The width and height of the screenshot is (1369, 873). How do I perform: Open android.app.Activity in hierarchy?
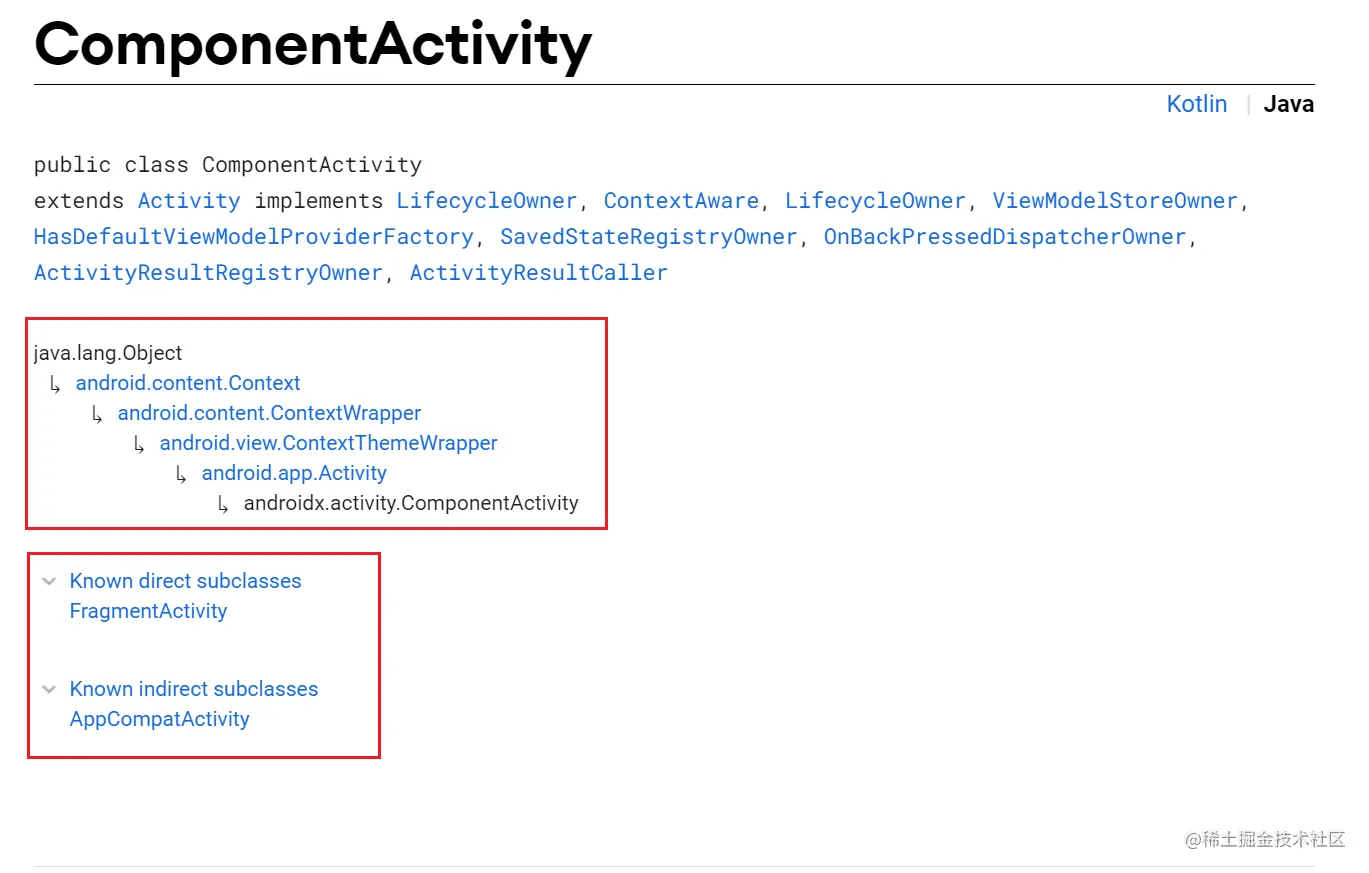294,473
